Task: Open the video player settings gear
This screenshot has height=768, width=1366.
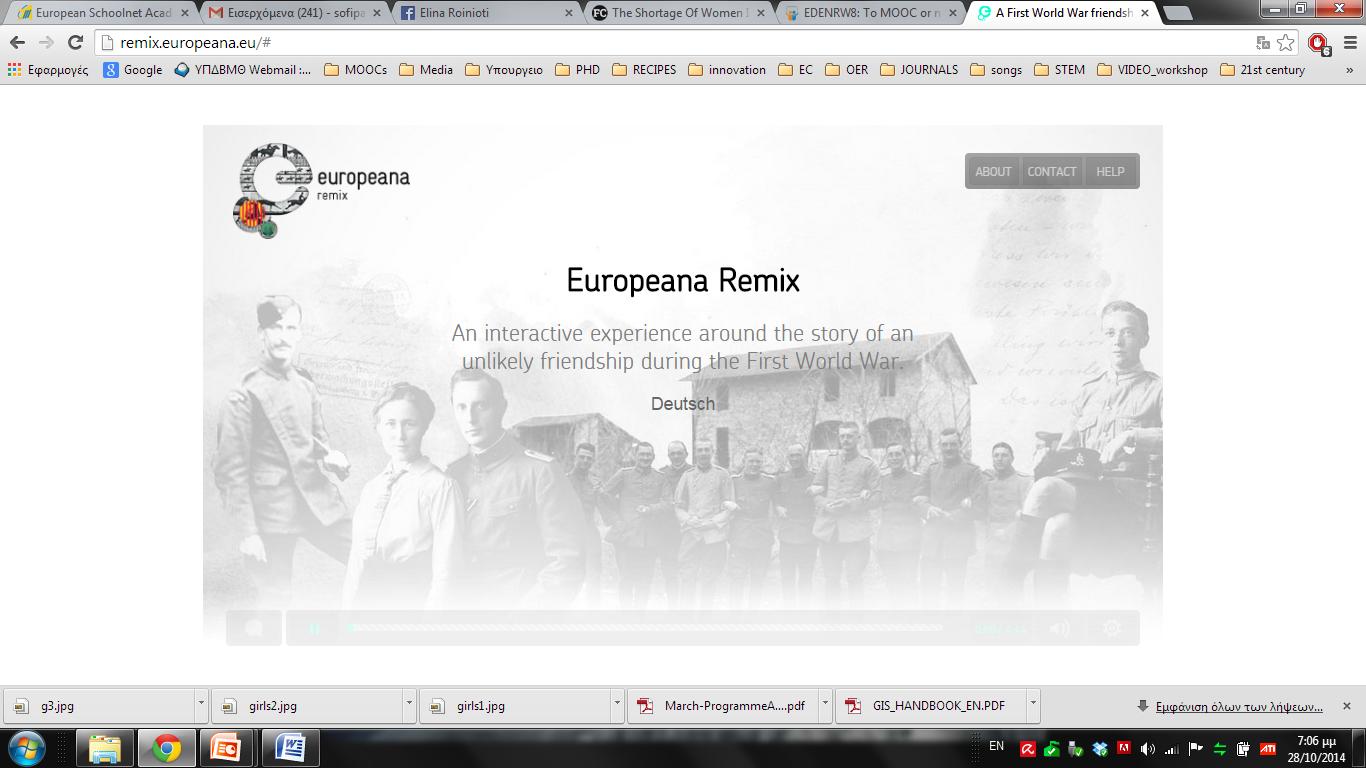Action: pos(1112,628)
